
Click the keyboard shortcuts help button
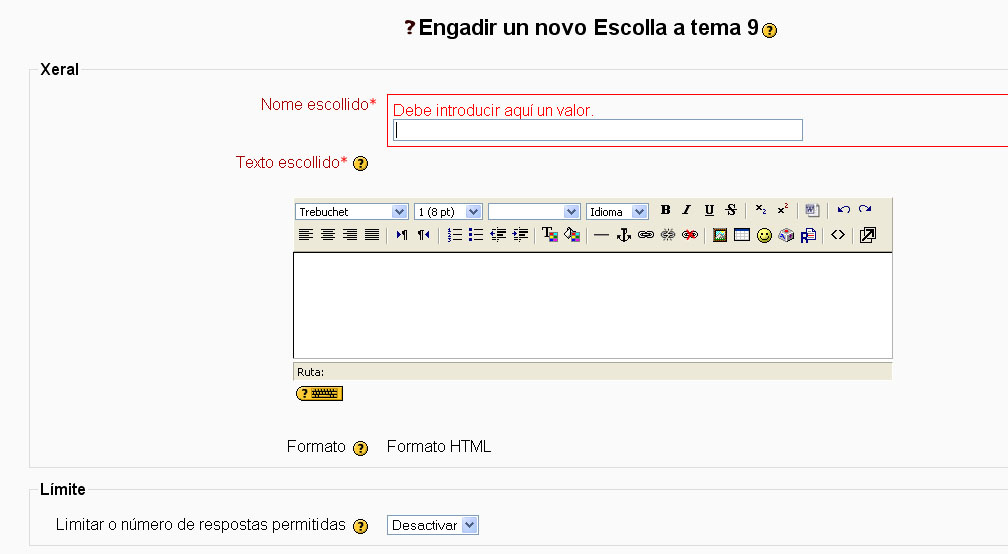point(320,393)
